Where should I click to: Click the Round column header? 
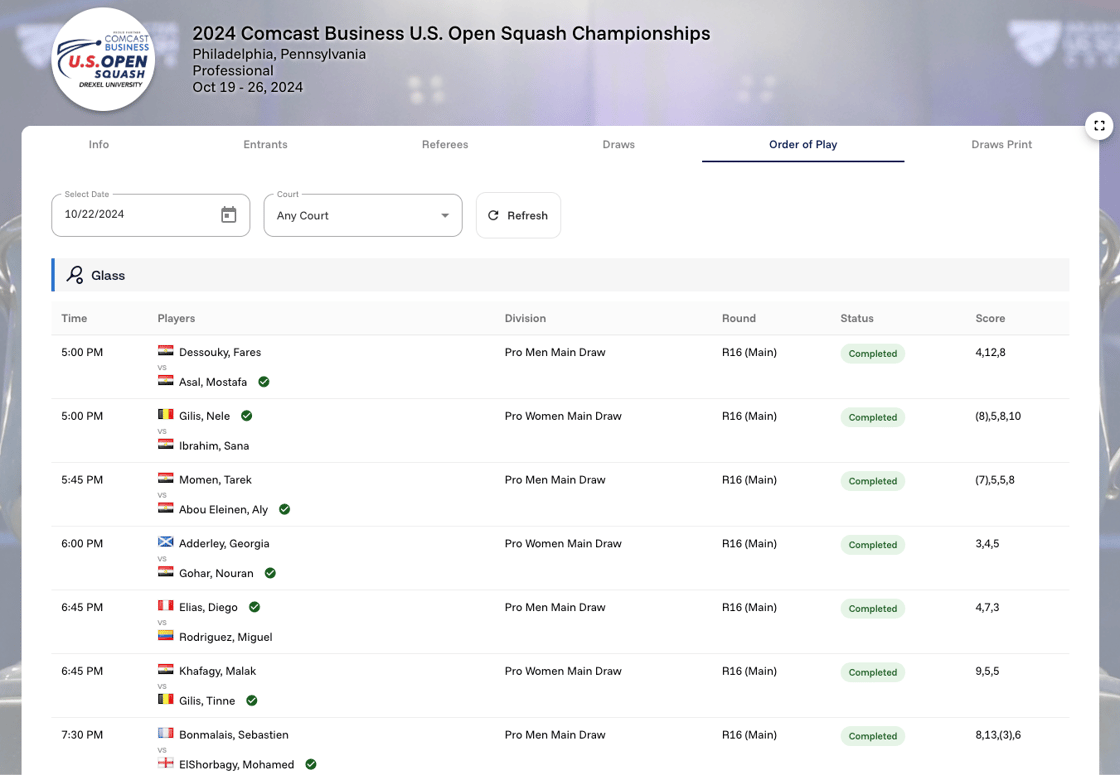739,319
